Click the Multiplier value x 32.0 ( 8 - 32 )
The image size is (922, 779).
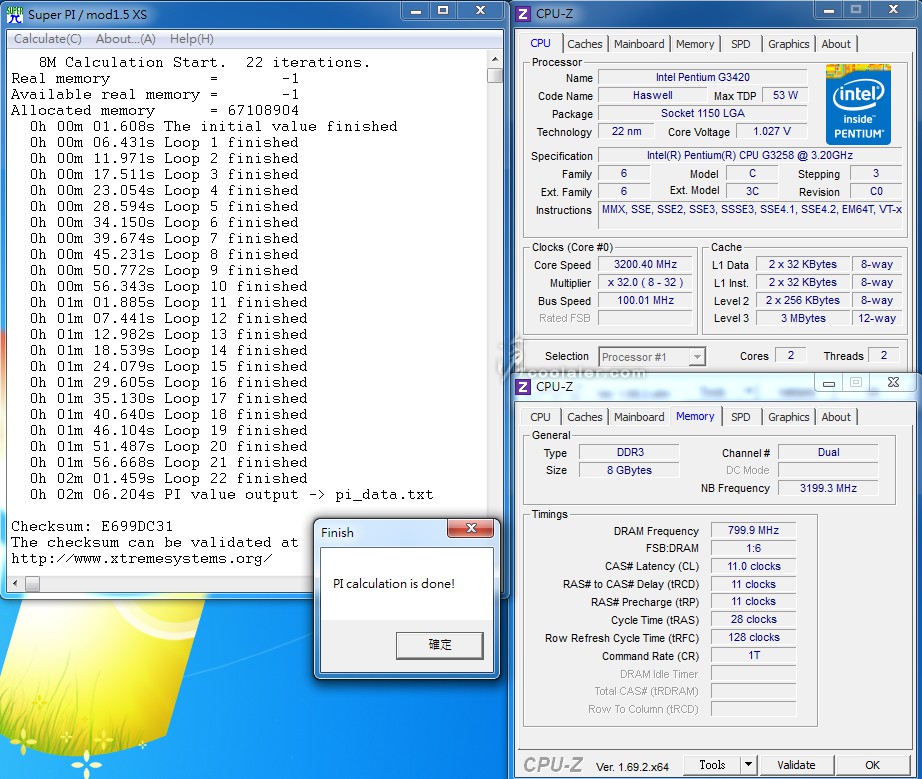pos(645,282)
